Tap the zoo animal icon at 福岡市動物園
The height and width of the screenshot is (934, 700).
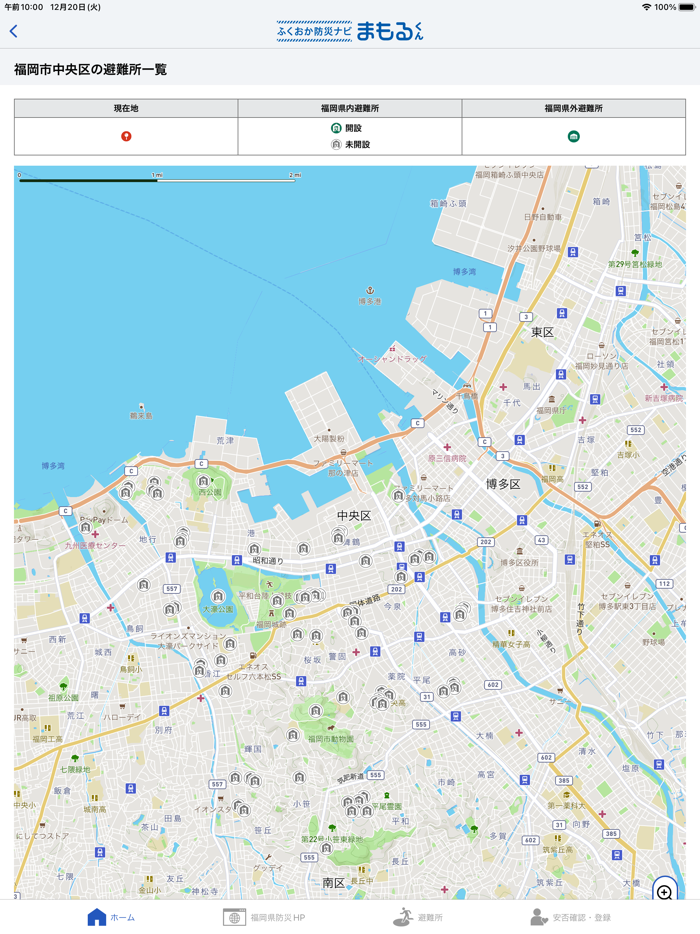click(330, 727)
